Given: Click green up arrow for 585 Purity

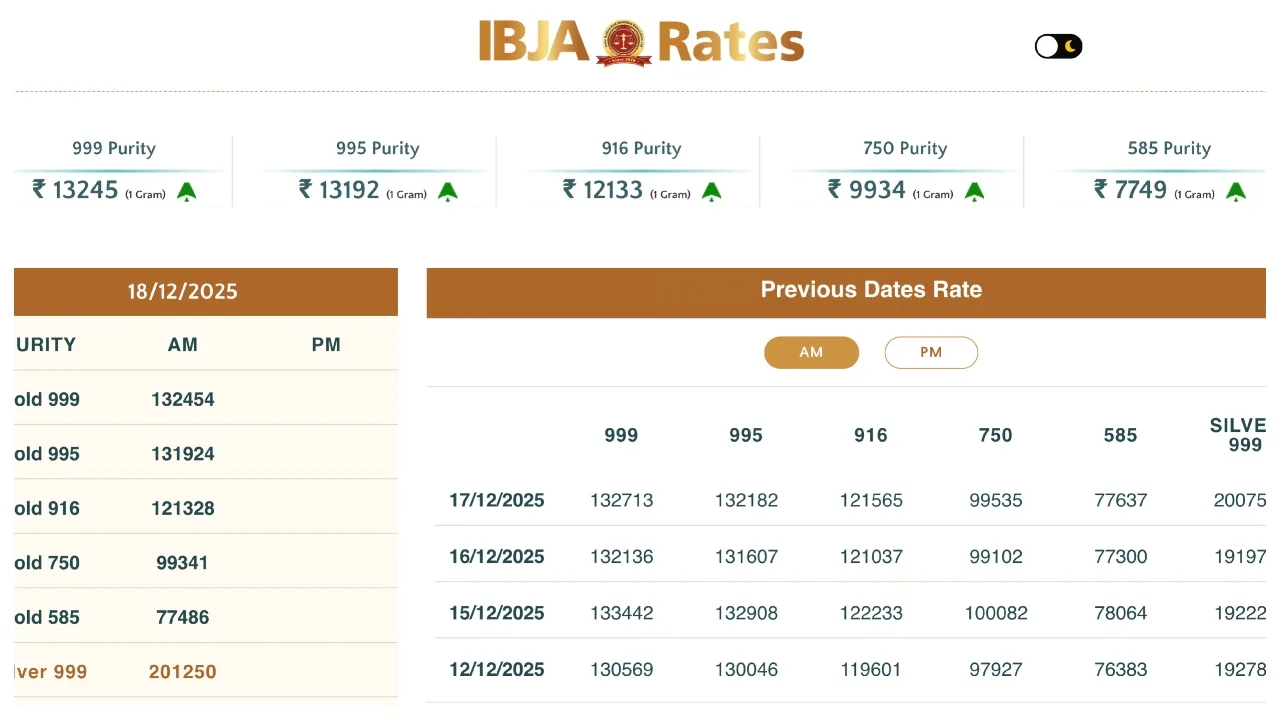Looking at the screenshot, I should [x=1236, y=191].
